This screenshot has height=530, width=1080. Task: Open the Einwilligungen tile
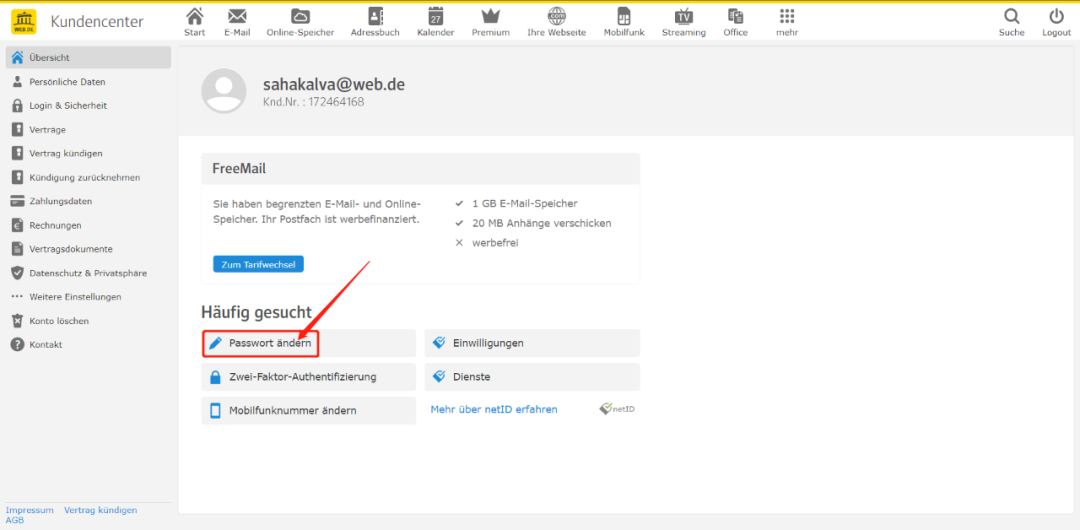[532, 343]
